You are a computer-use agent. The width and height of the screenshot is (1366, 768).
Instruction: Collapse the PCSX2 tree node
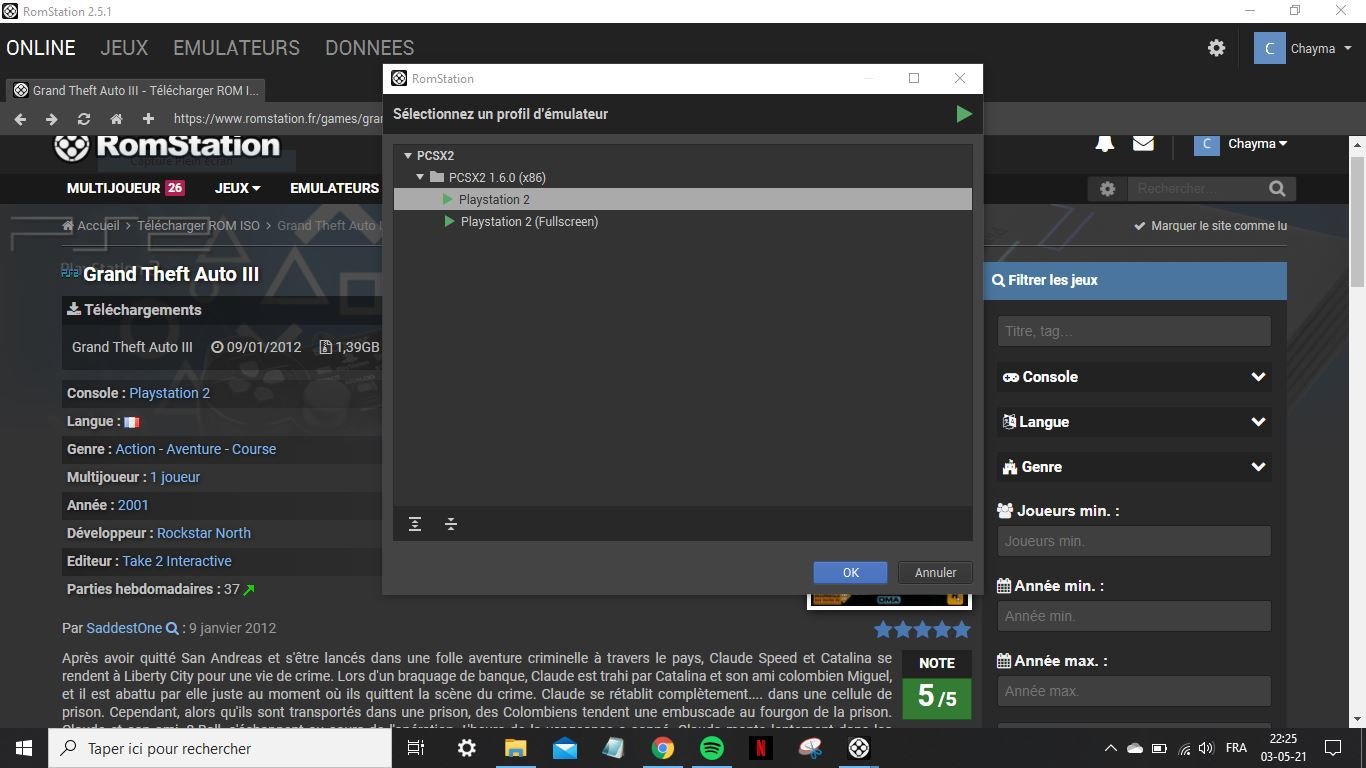[x=408, y=156]
